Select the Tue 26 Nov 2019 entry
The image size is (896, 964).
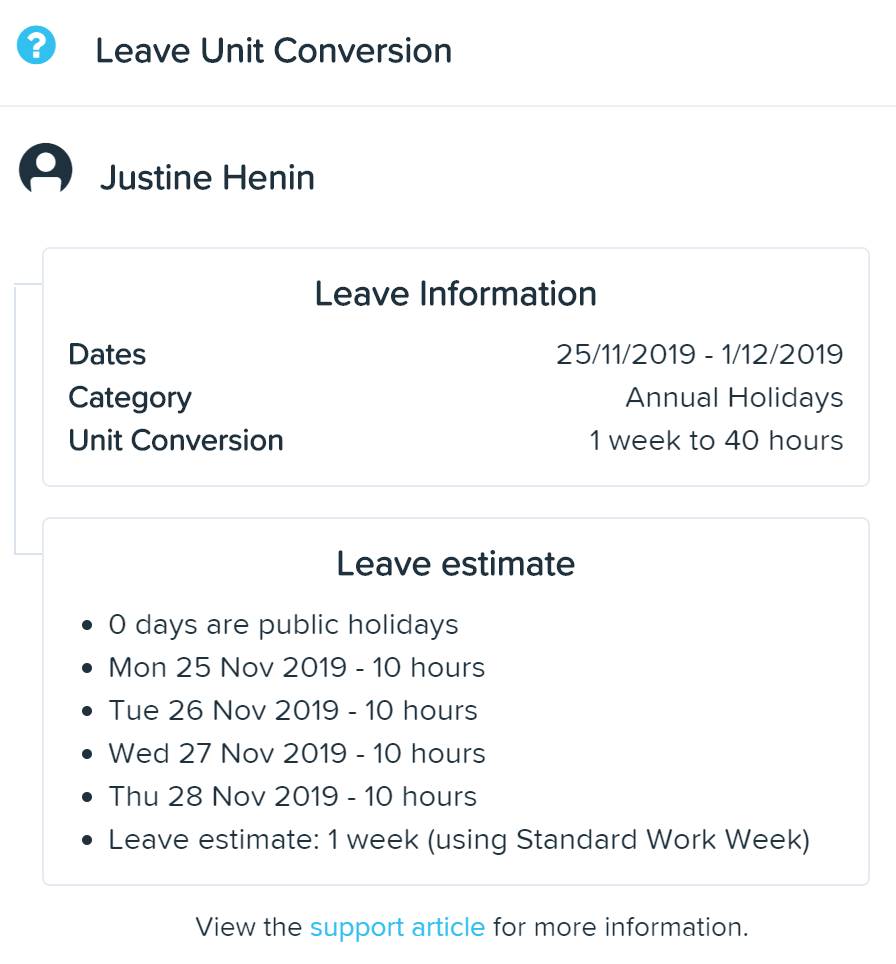pos(293,711)
